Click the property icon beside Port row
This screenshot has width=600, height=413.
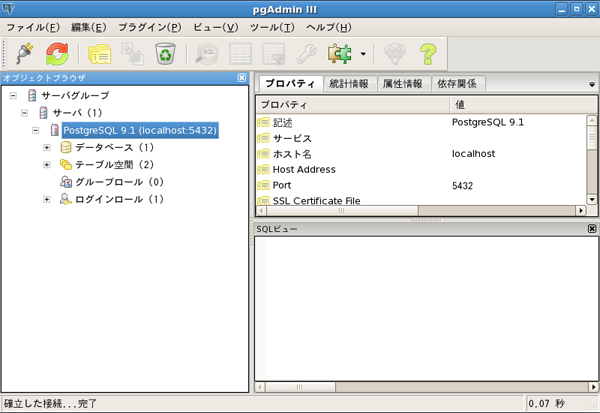pyautogui.click(x=263, y=185)
